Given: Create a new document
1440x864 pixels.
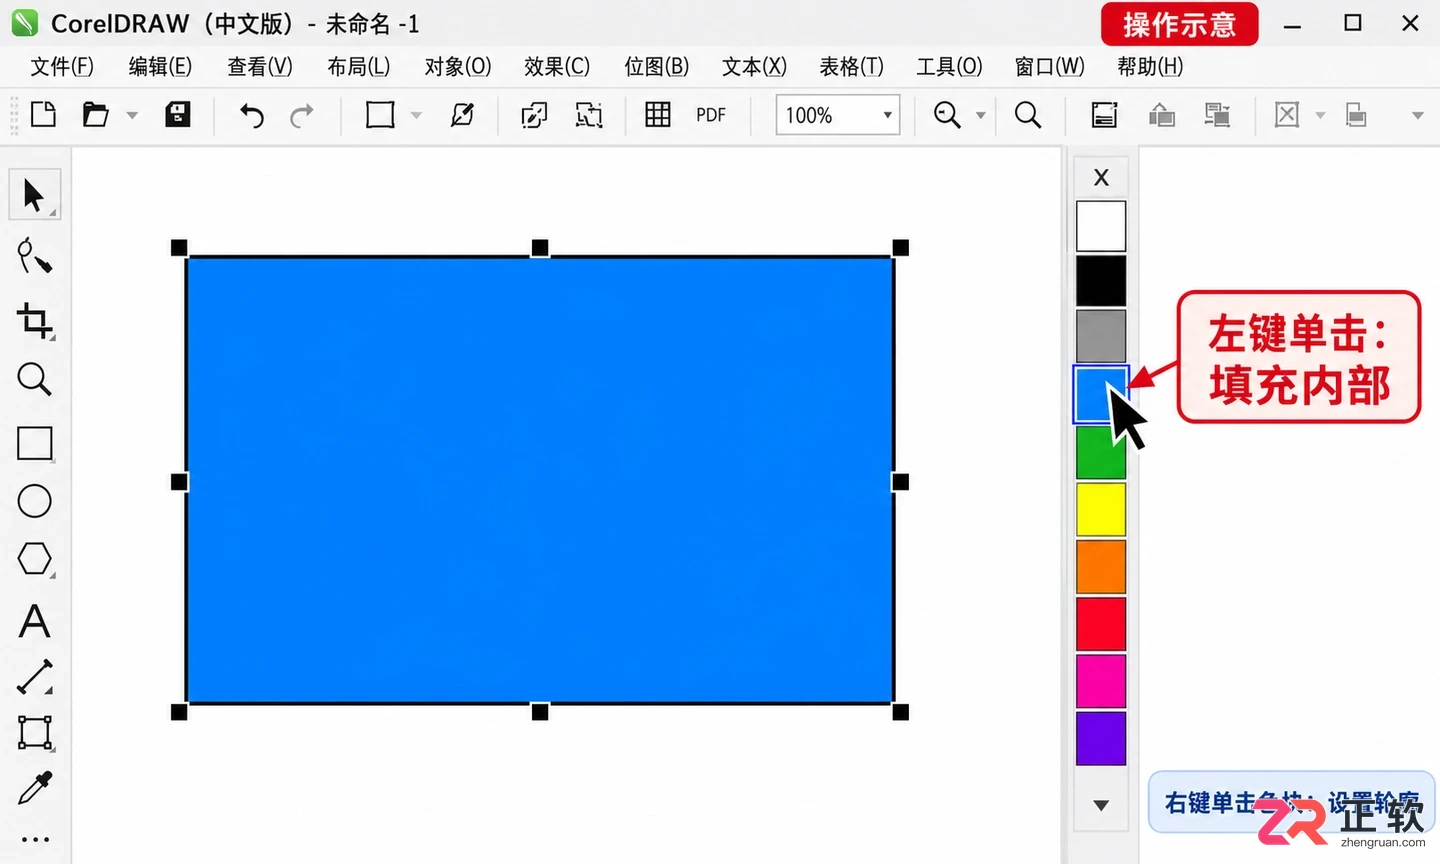Looking at the screenshot, I should 43,115.
